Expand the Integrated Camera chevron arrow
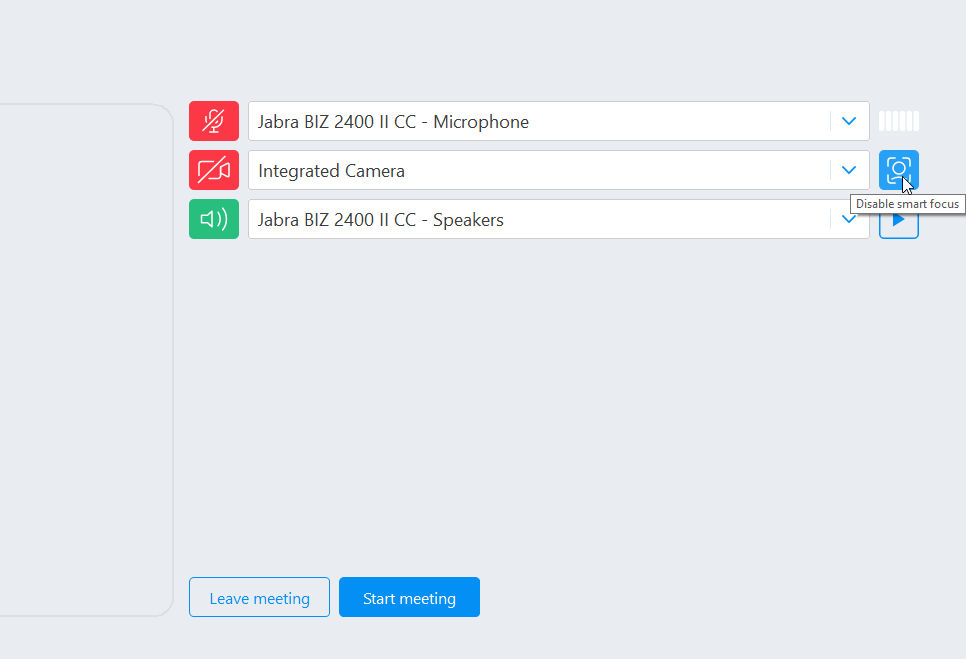Image resolution: width=966 pixels, height=659 pixels. [x=849, y=170]
